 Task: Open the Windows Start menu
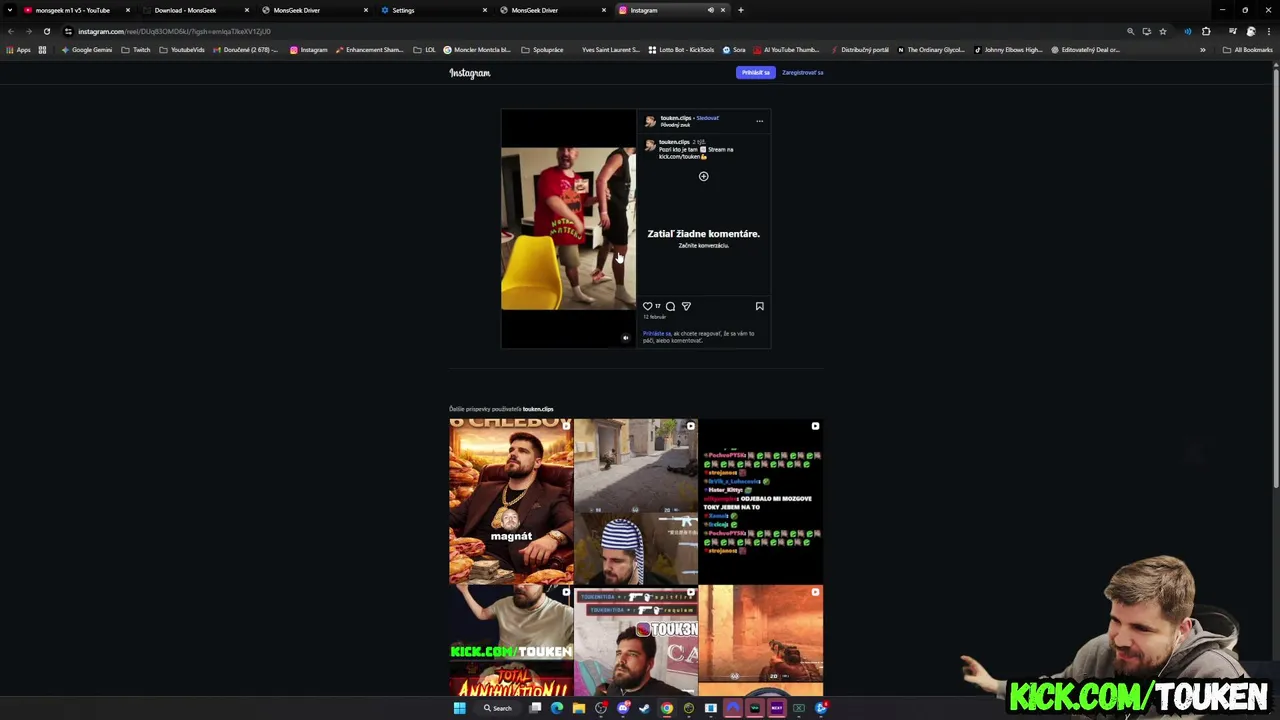(459, 708)
